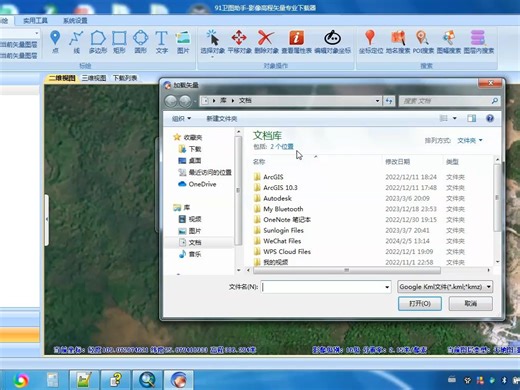Click the 打开(O) button

pos(420,304)
